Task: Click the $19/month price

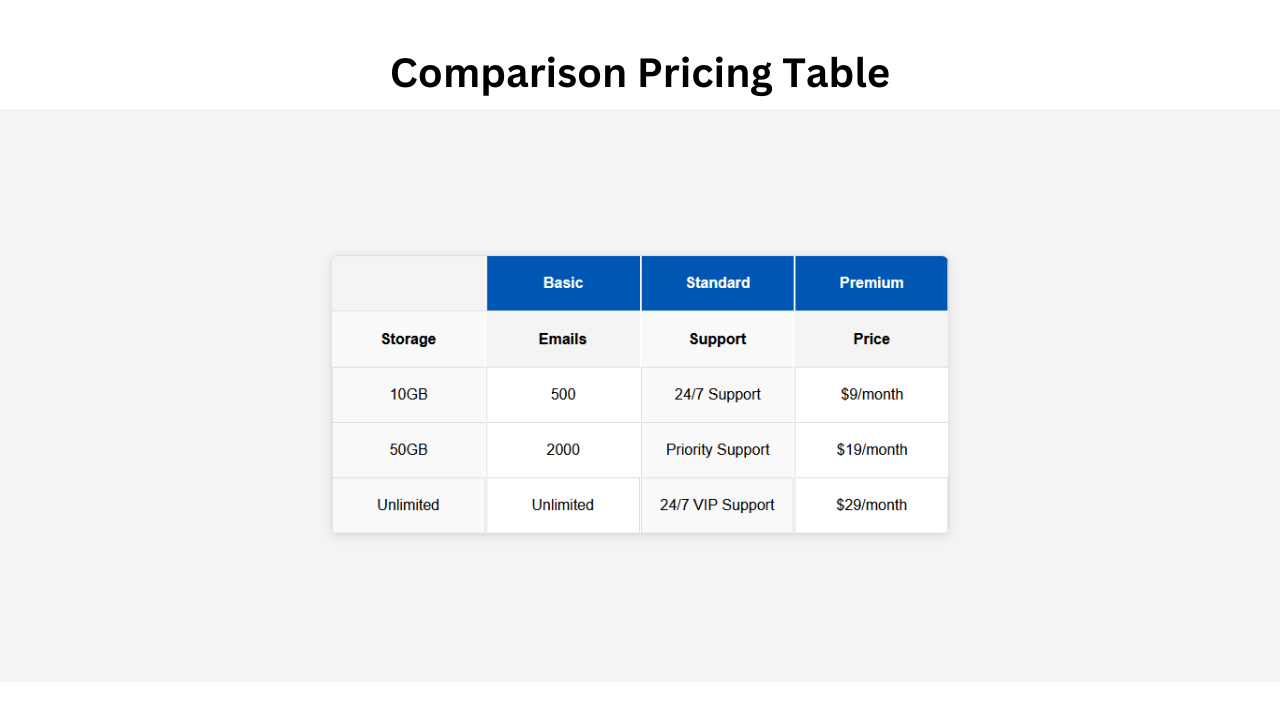Action: click(x=871, y=449)
